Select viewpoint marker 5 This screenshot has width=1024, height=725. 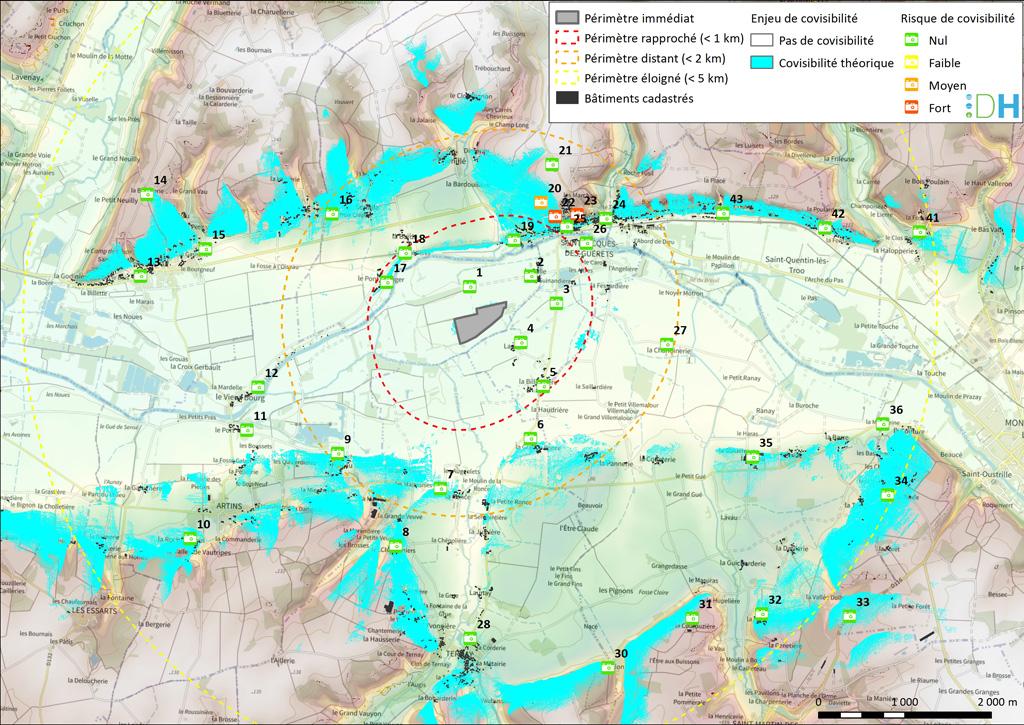(543, 385)
